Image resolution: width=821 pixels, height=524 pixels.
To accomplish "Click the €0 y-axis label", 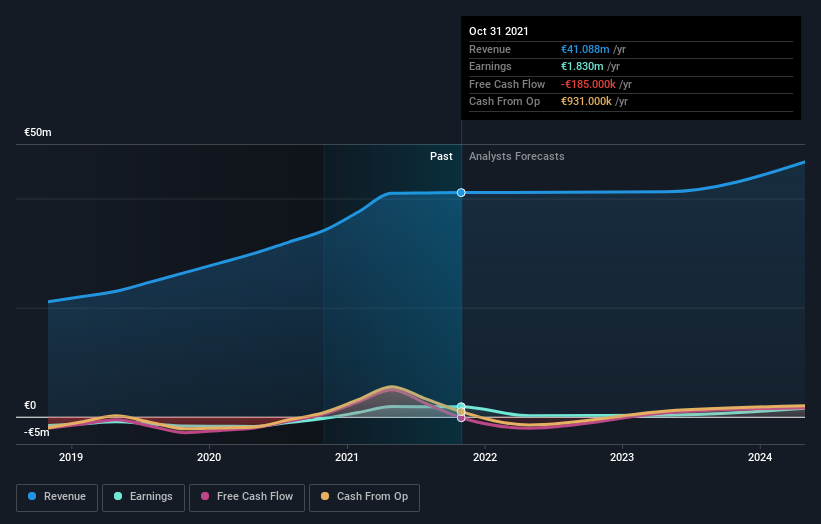I will [x=30, y=405].
